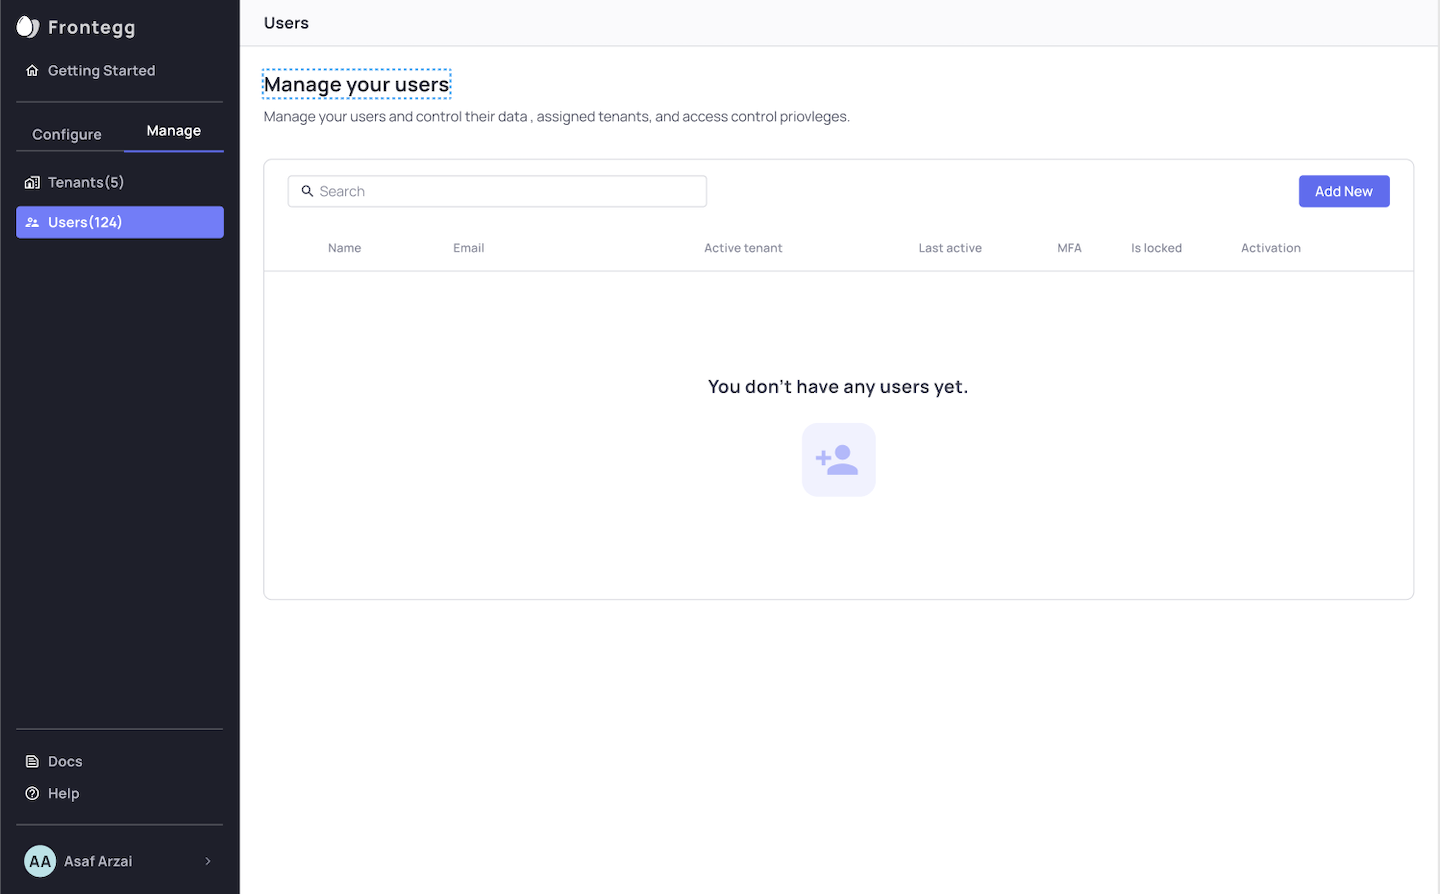Image resolution: width=1440 pixels, height=894 pixels.
Task: Expand the Asaf Arzai account chevron
Action: coord(208,861)
